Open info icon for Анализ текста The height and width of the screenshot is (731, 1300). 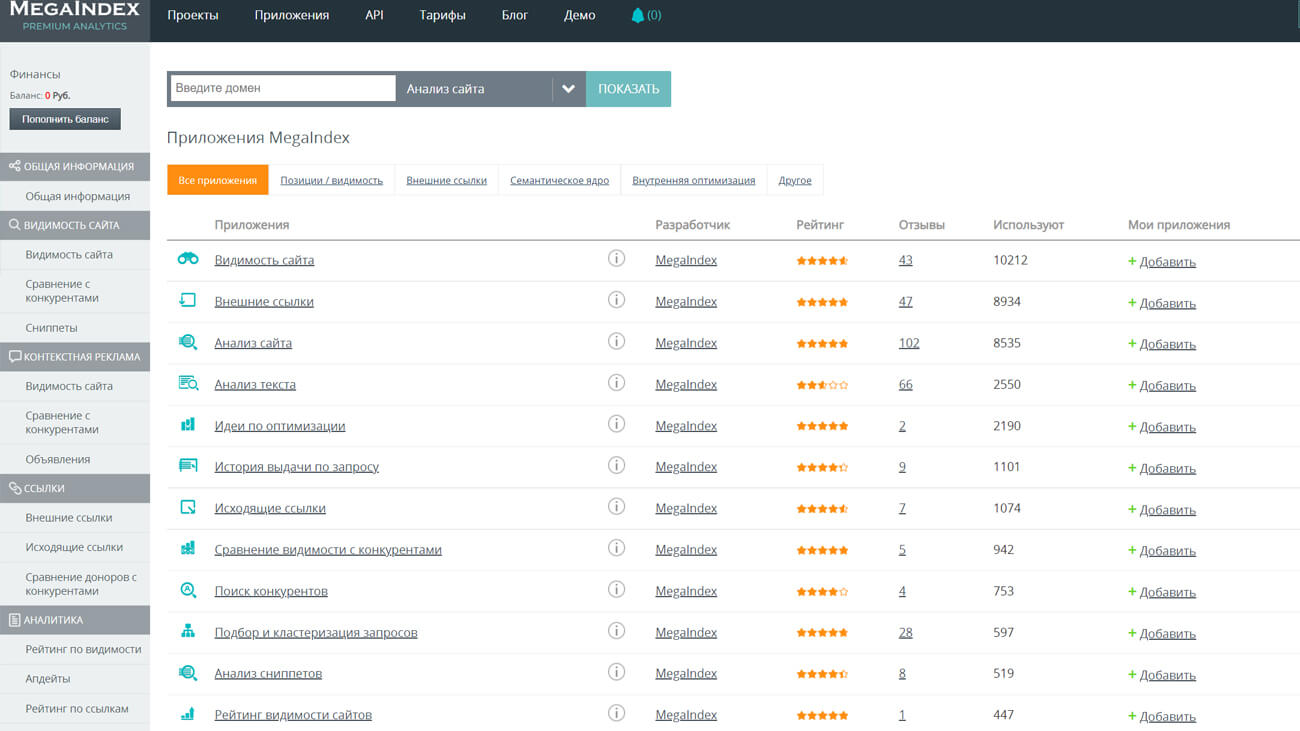(616, 383)
